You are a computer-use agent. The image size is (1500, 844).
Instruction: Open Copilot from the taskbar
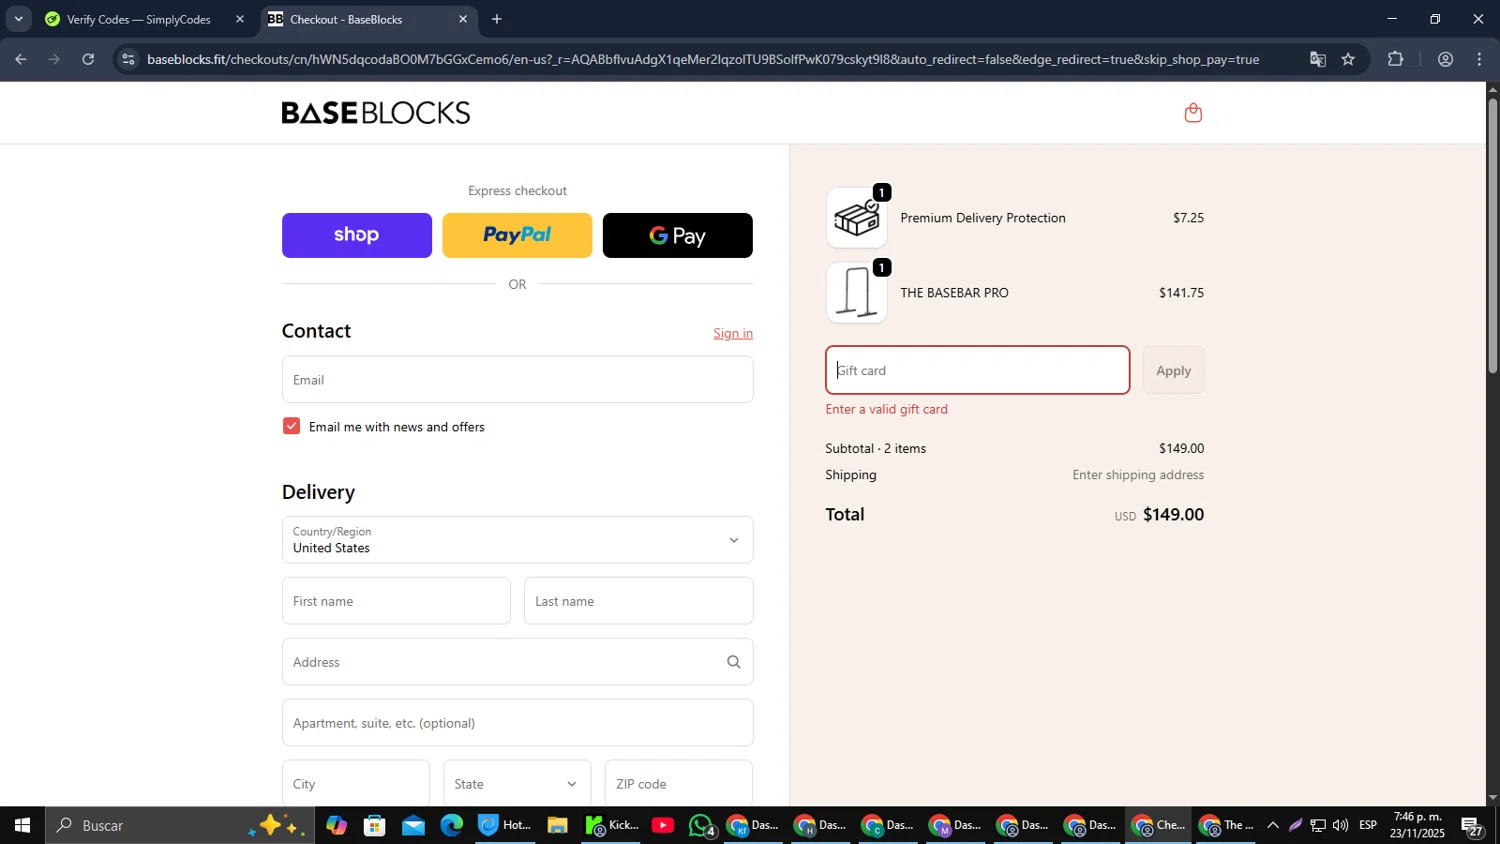336,825
